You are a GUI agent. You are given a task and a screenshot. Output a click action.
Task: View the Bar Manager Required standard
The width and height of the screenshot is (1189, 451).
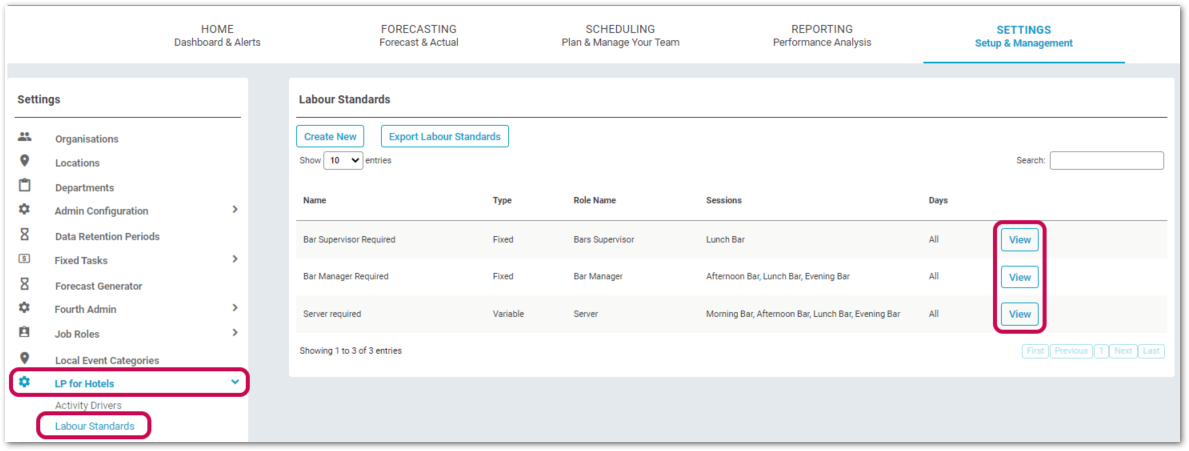tap(1019, 277)
